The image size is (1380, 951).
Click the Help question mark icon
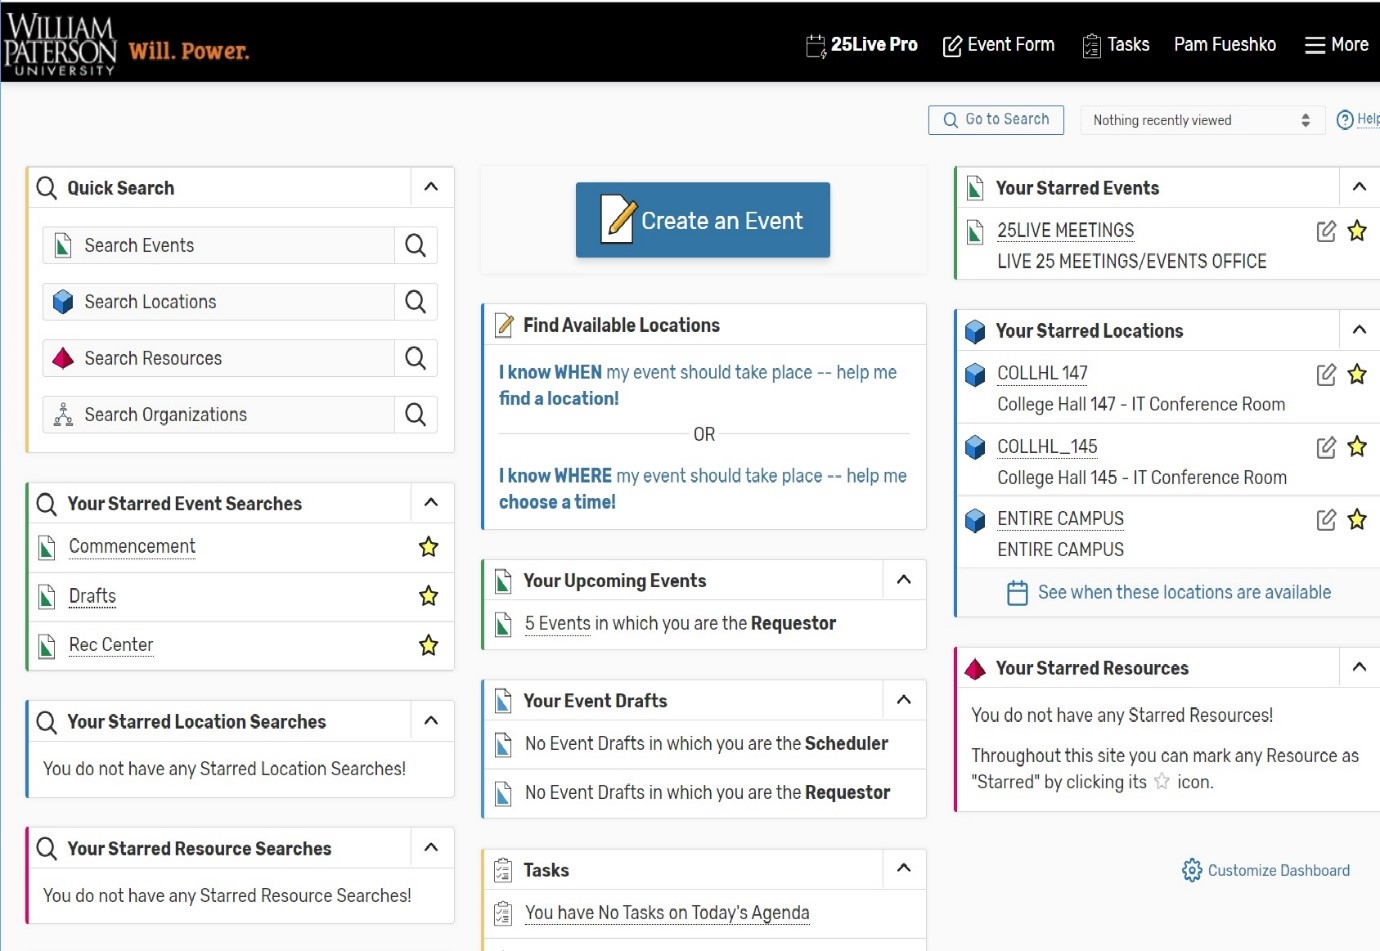coord(1345,120)
